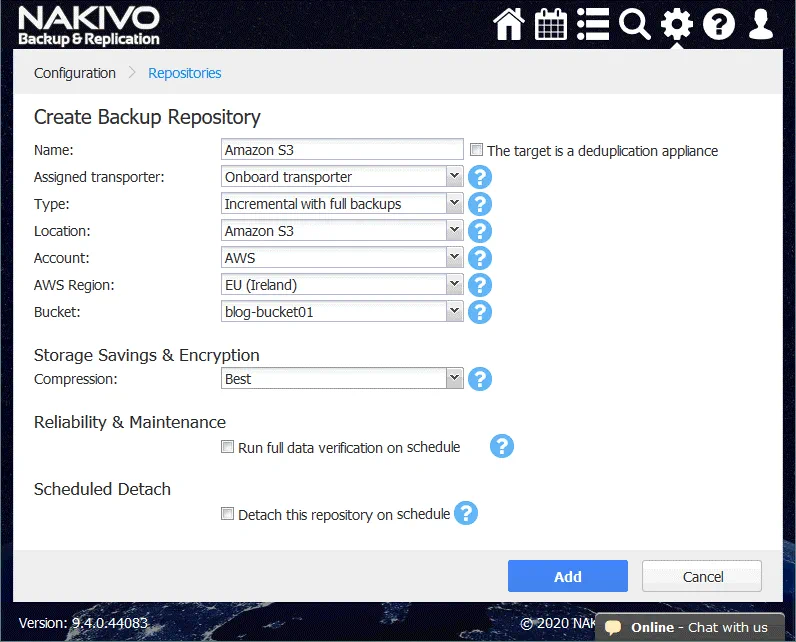Go to the Home dashboard icon
Viewport: 796px width, 642px height.
point(509,24)
